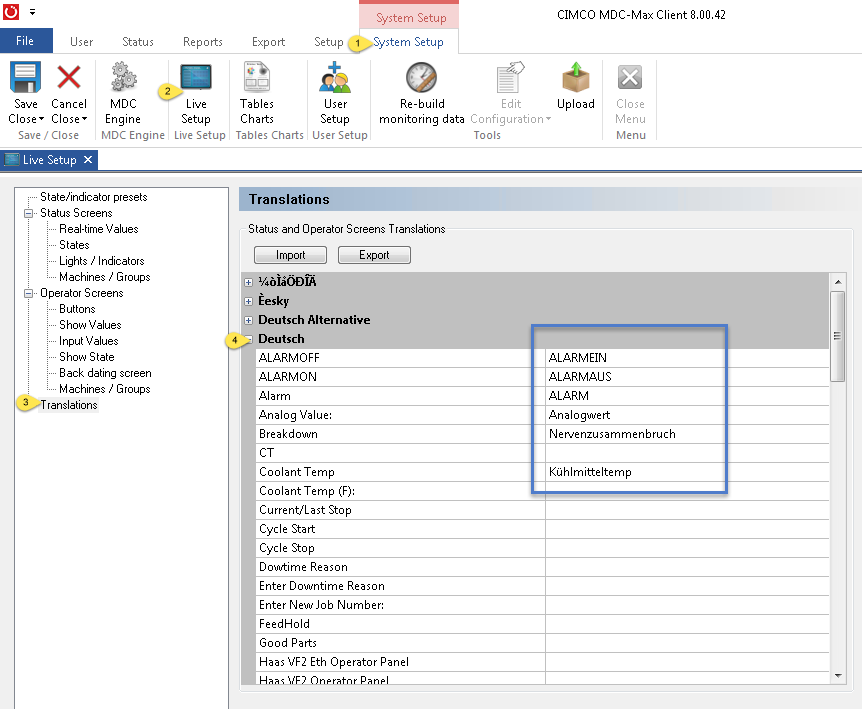Viewport: 862px width, 709px height.
Task: Switch to the Reports ribbon tab
Action: click(202, 42)
